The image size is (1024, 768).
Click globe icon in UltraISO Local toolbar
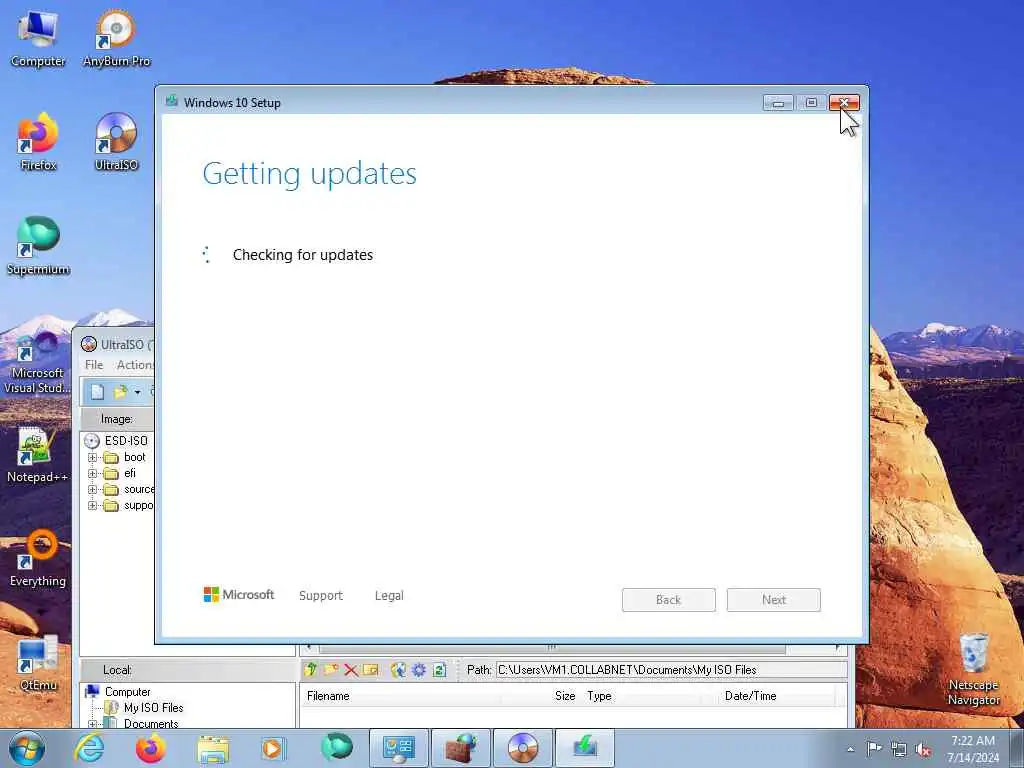click(x=398, y=669)
